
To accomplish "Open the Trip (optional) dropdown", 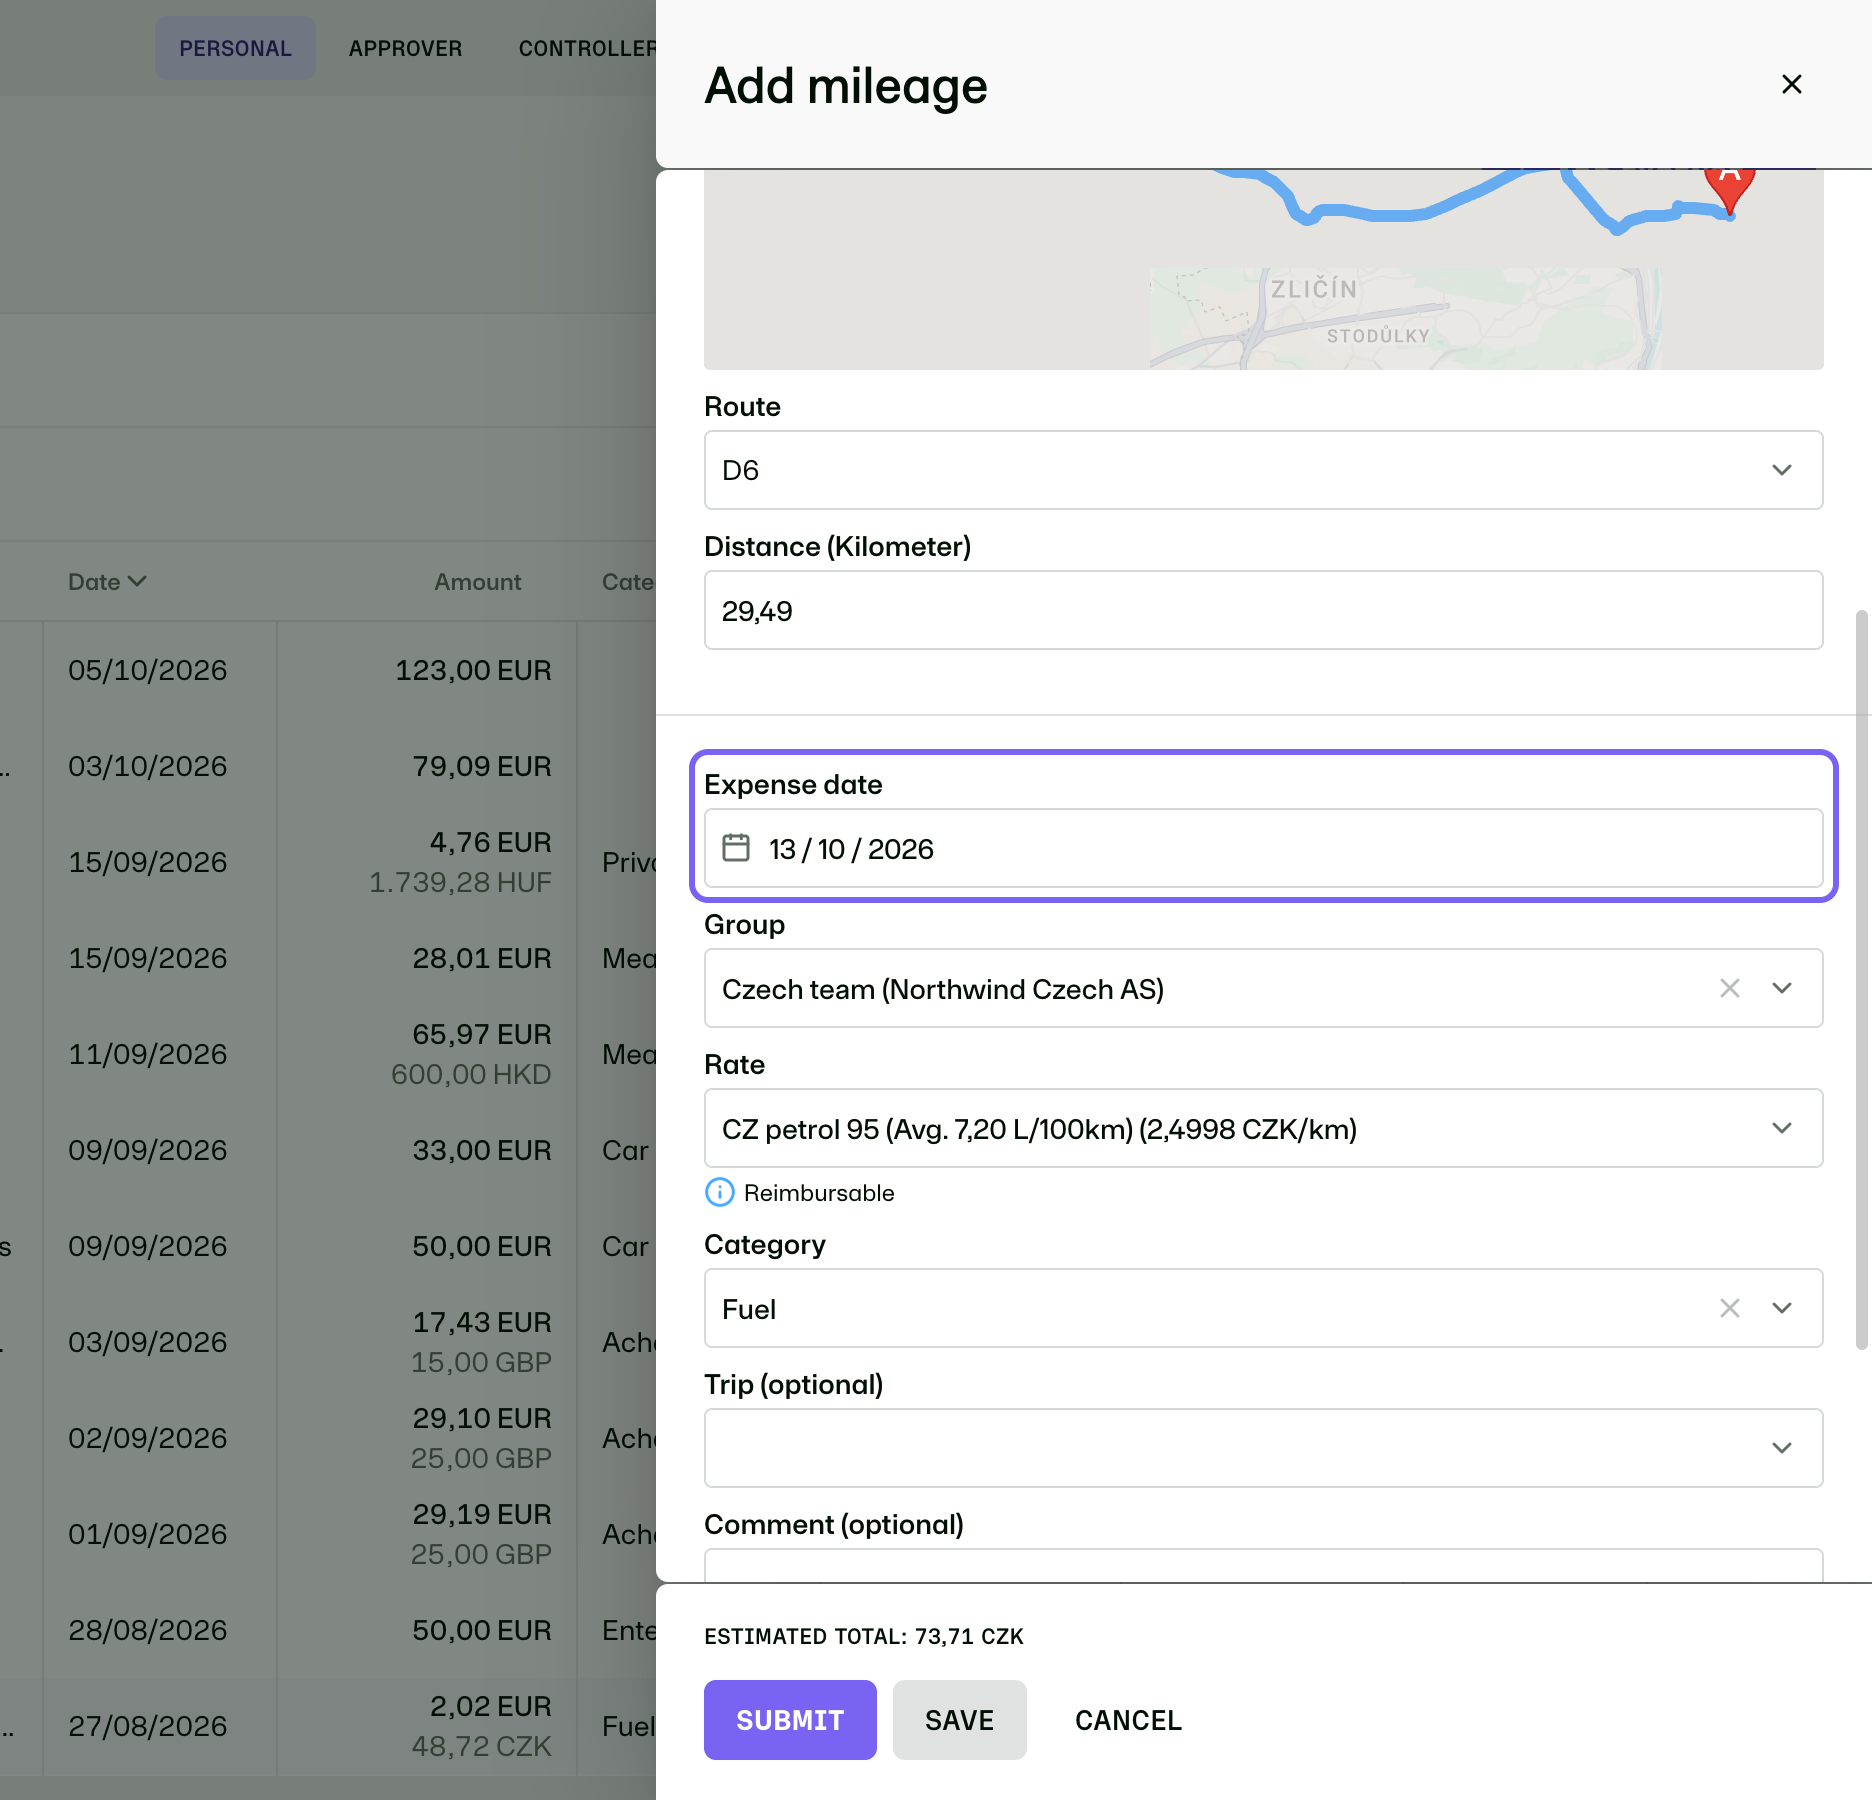I will [x=1263, y=1448].
